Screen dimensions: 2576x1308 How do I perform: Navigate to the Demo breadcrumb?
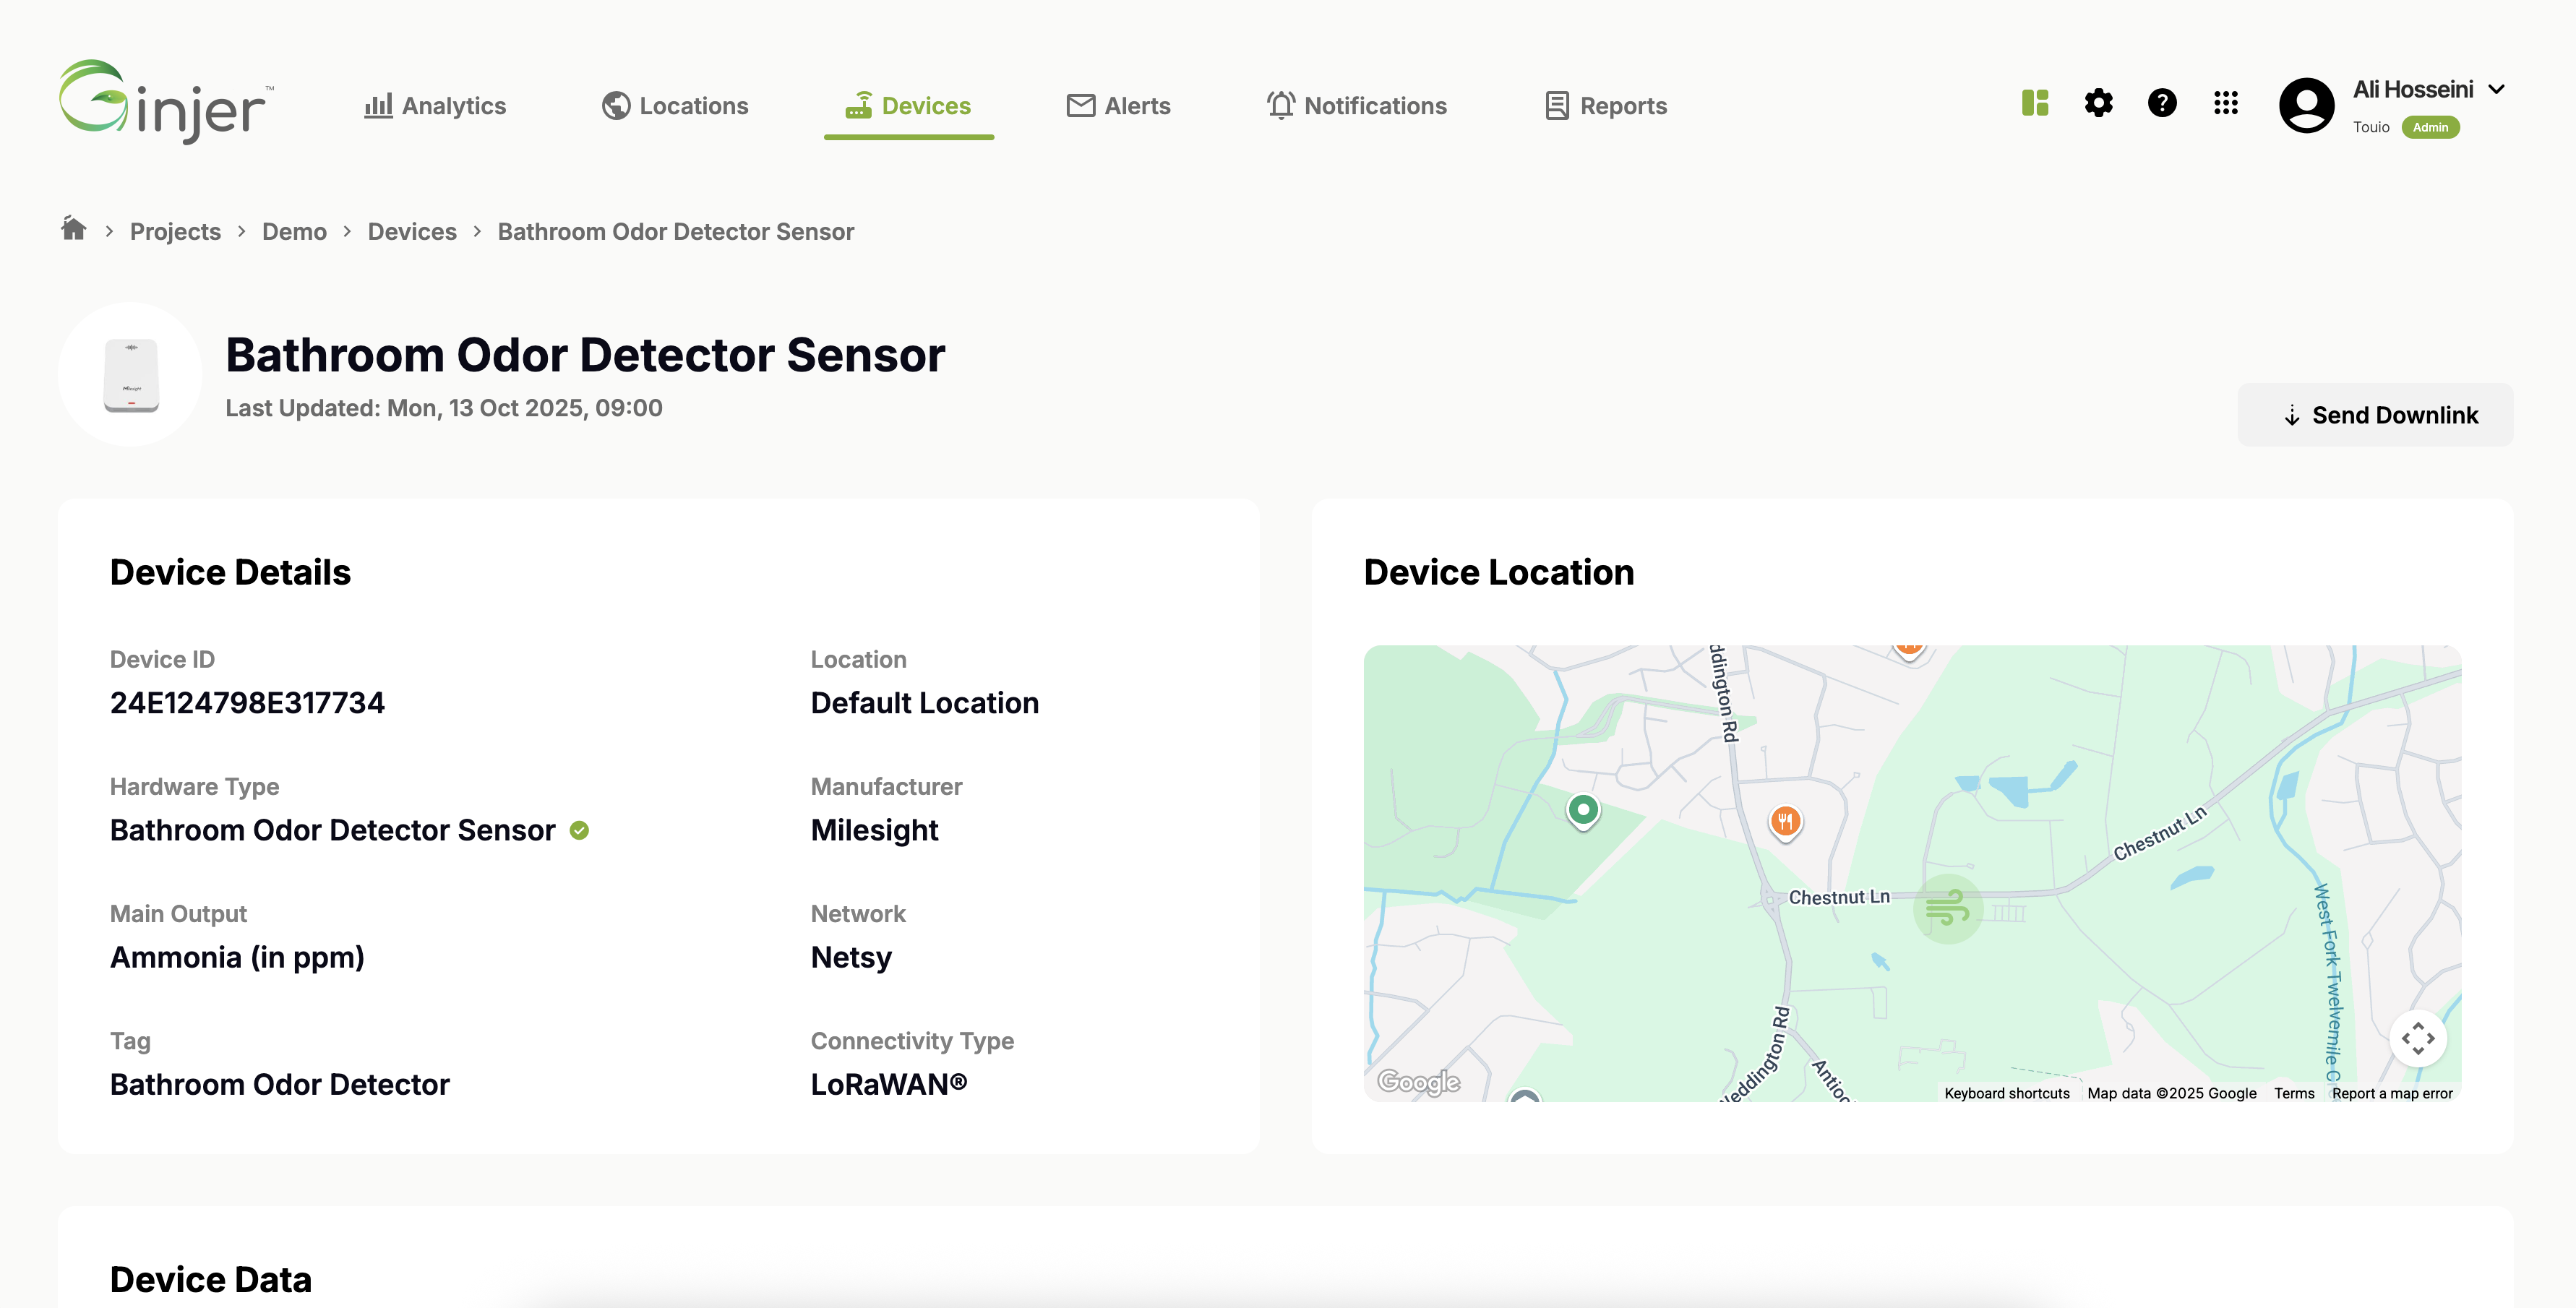pos(294,231)
